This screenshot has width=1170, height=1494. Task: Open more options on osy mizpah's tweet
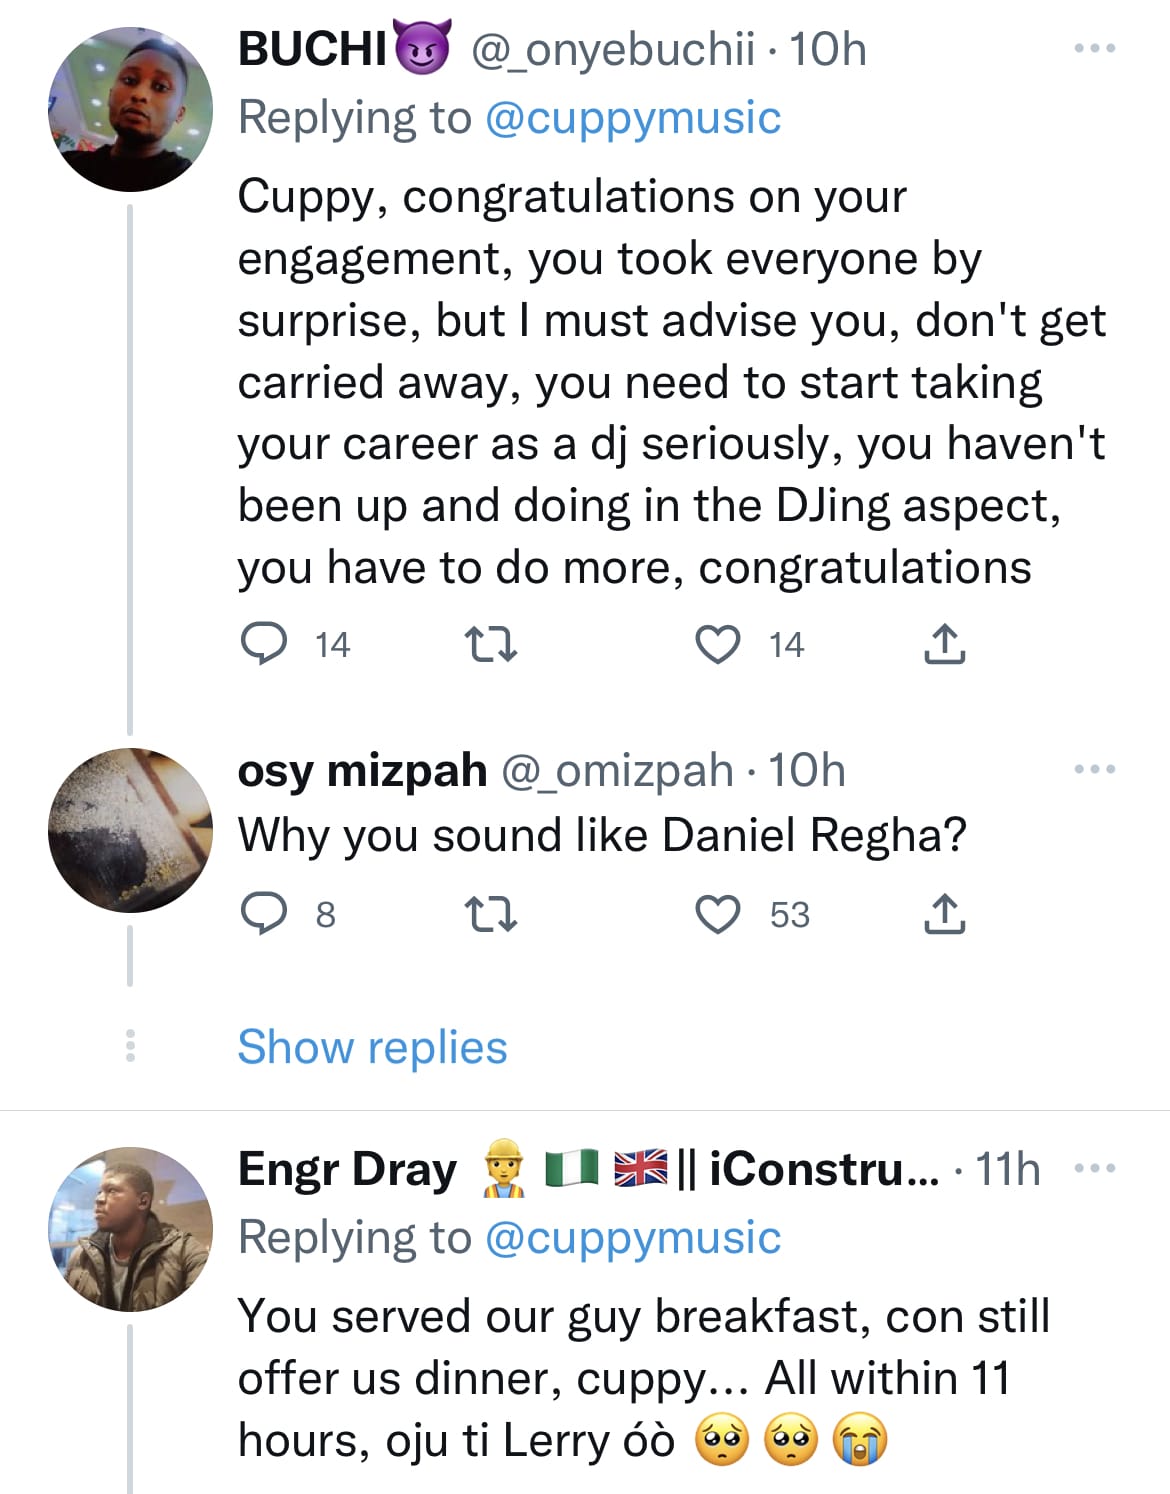[x=1094, y=769]
